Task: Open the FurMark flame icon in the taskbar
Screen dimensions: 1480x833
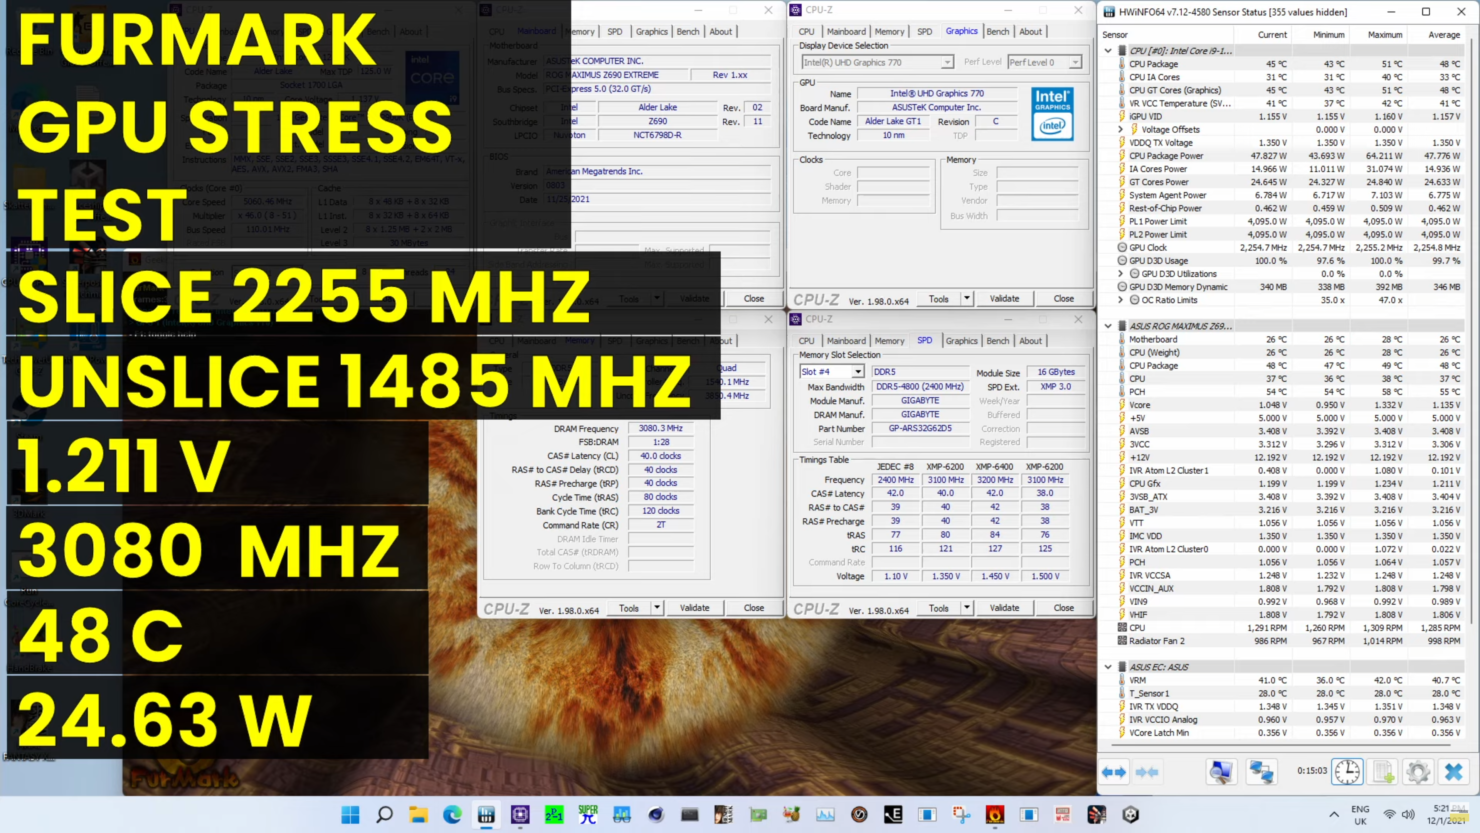Action: (x=995, y=815)
